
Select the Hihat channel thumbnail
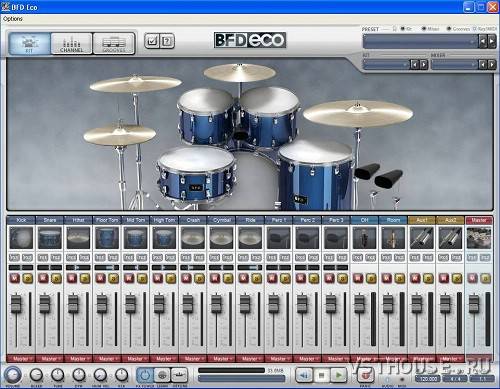tap(78, 238)
